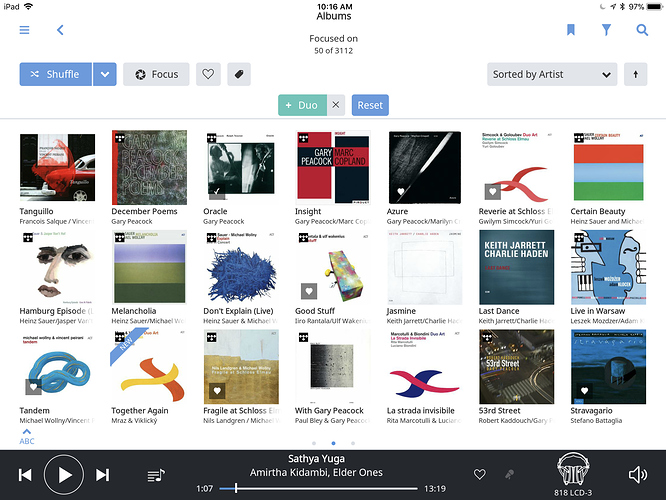Toggle heart on Reverie at Schloss cover
The image size is (666, 500).
tap(493, 192)
